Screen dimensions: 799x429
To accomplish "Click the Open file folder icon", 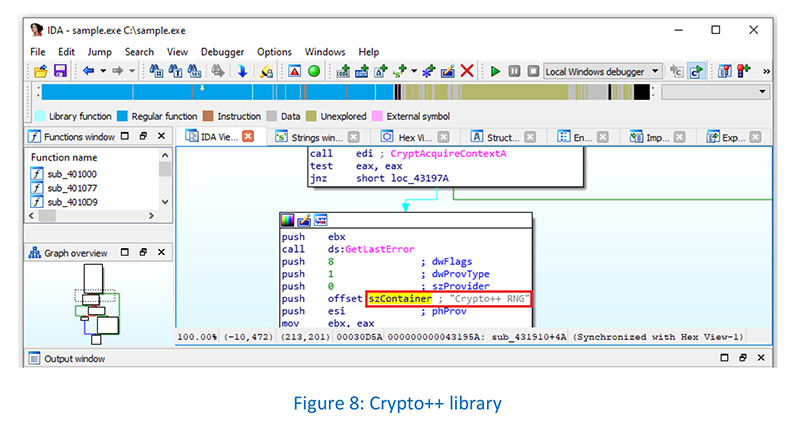I will [x=40, y=71].
